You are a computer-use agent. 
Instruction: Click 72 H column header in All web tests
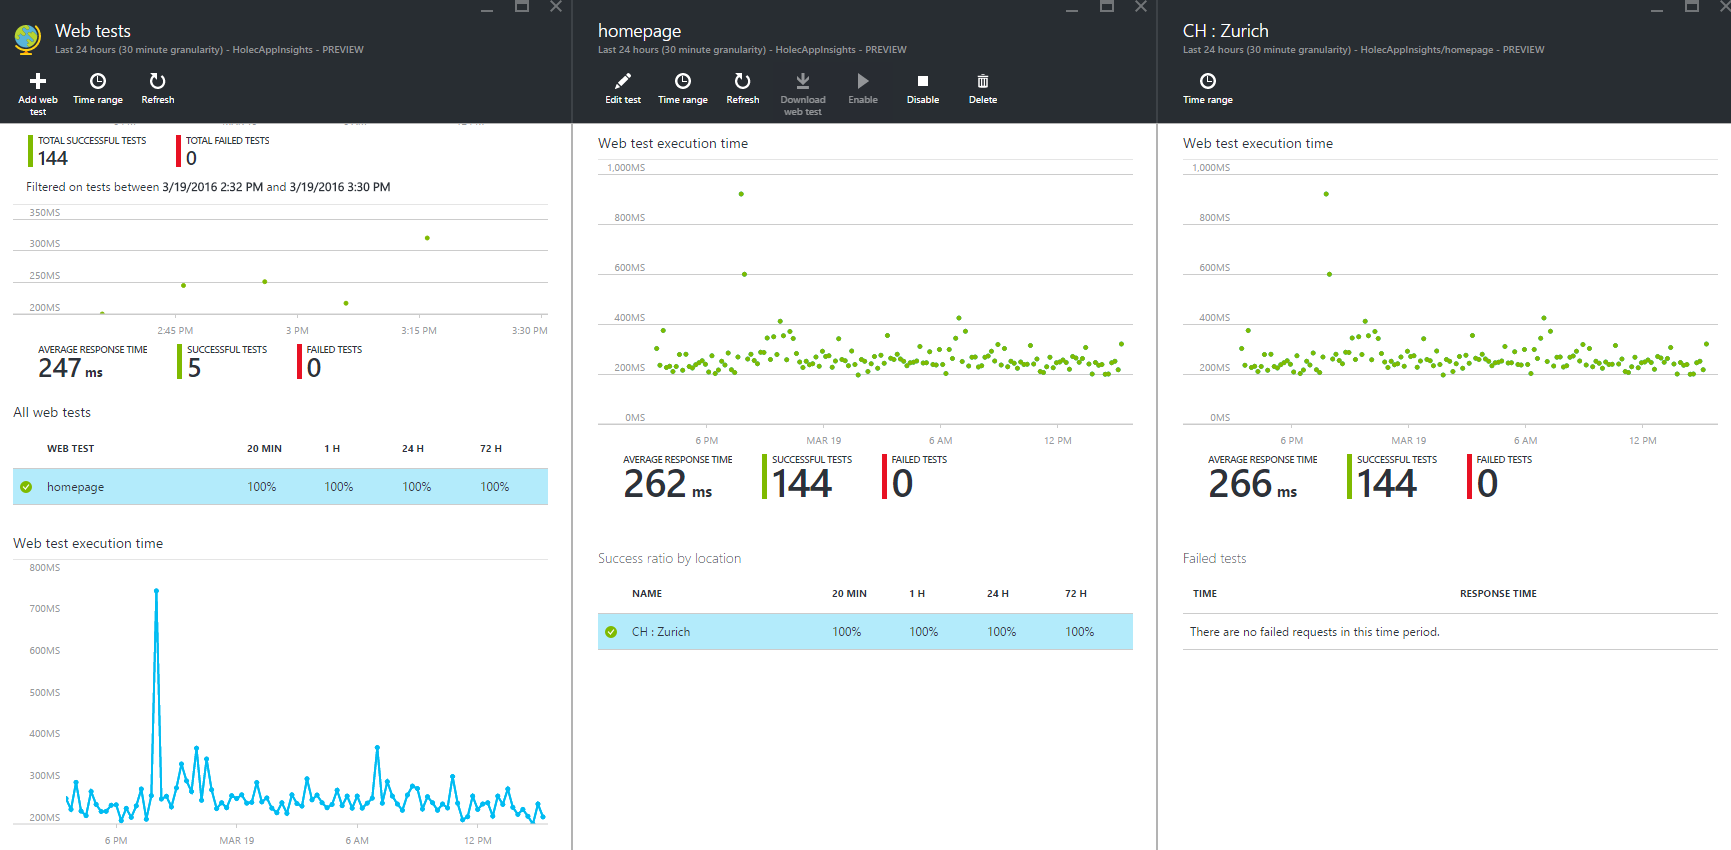click(491, 449)
